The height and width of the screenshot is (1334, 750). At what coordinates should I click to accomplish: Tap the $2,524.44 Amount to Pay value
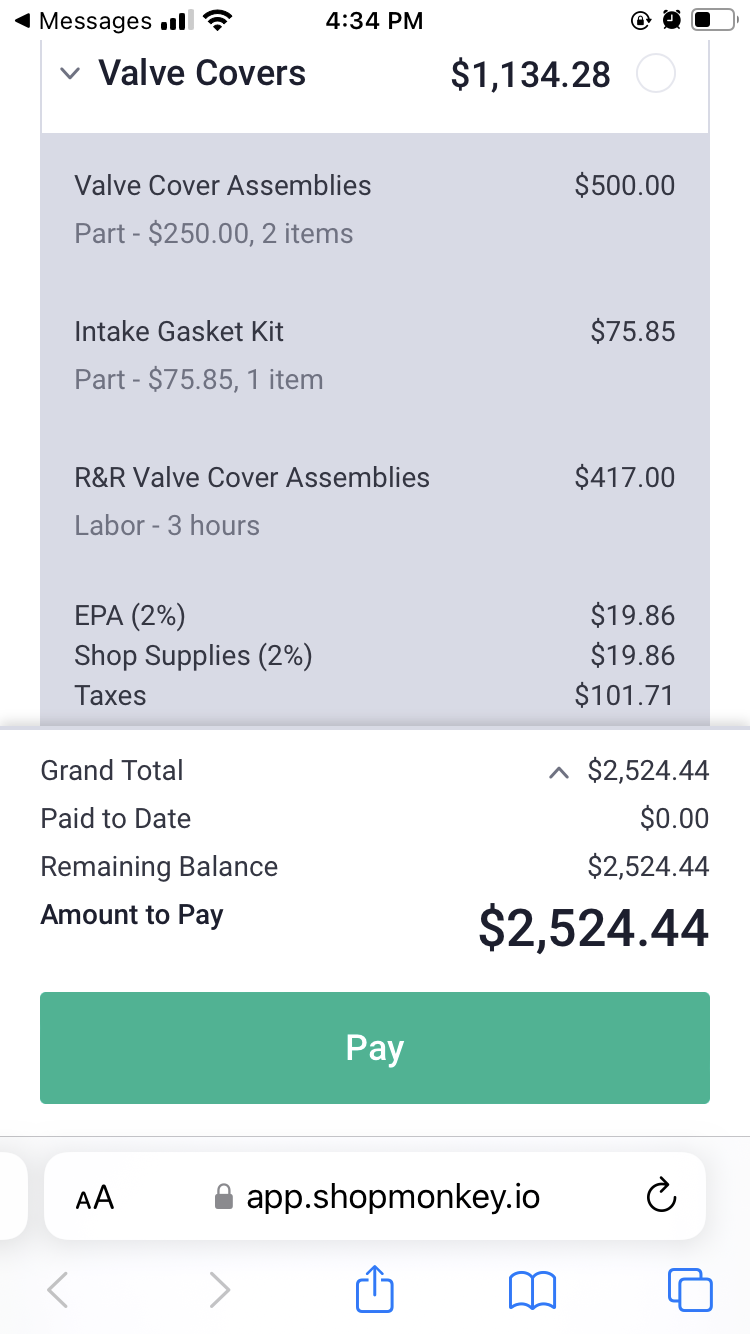(x=594, y=928)
